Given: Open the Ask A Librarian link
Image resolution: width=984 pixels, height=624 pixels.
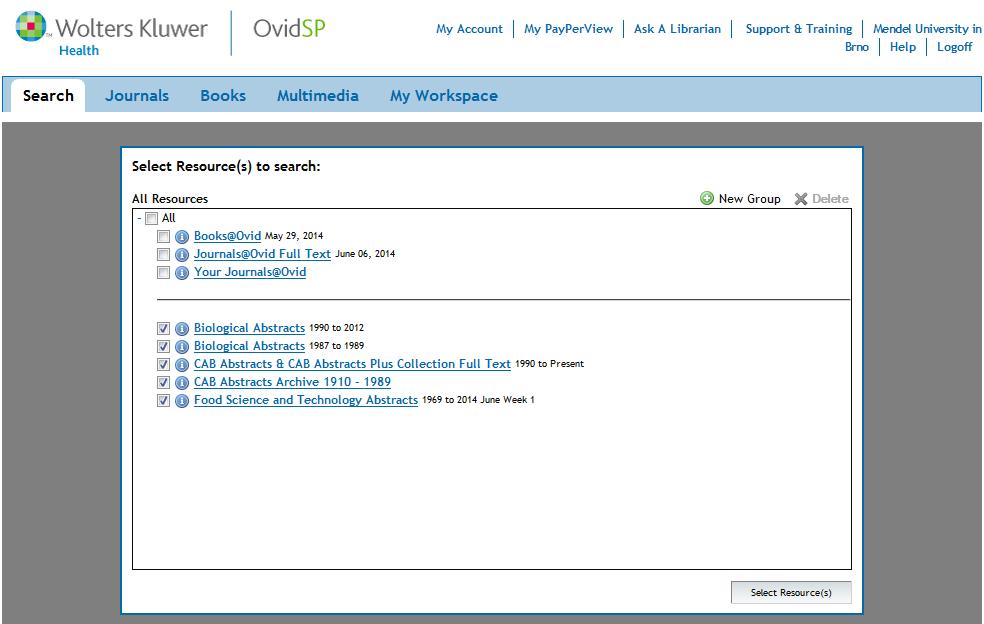Looking at the screenshot, I should point(677,29).
